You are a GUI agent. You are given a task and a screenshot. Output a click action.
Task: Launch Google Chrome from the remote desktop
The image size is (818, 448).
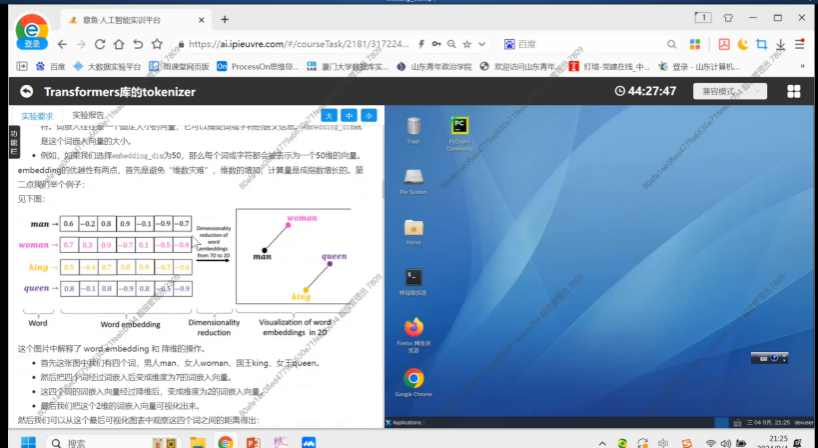pyautogui.click(x=413, y=380)
